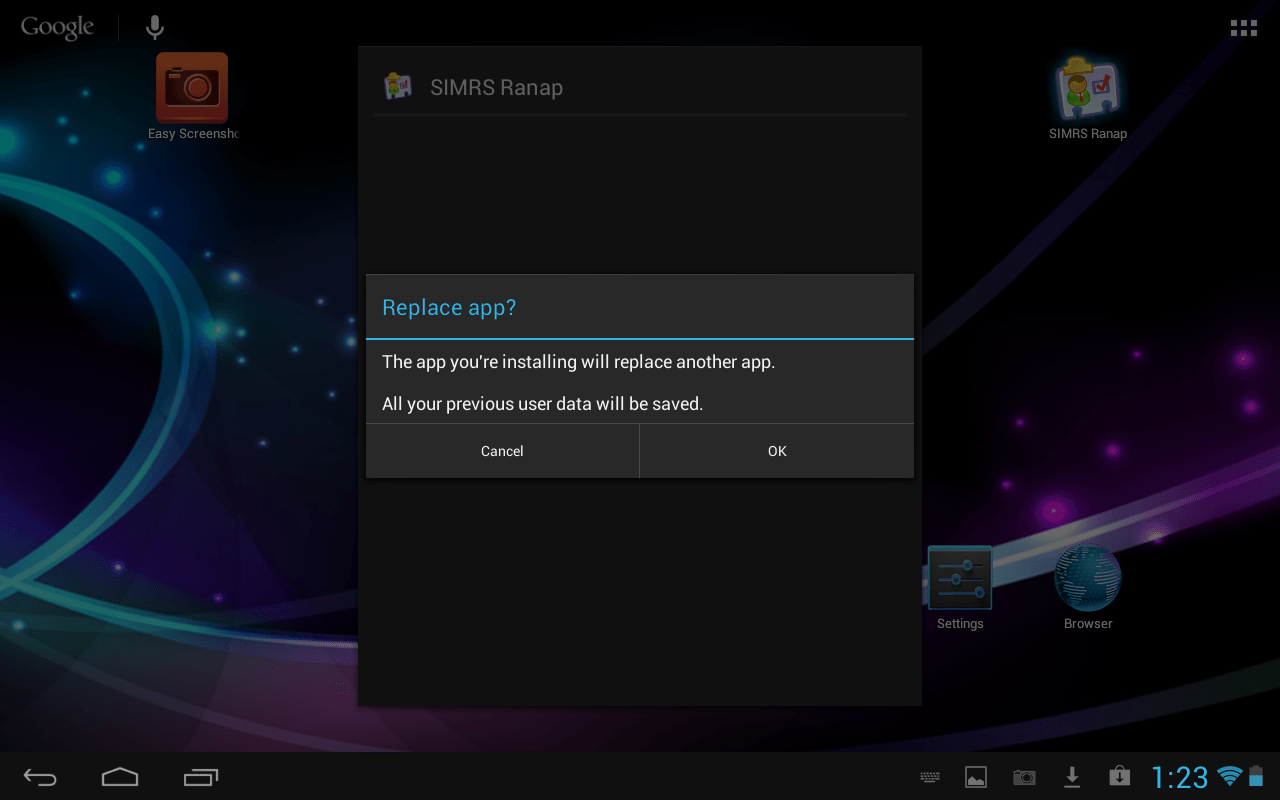Screen dimensions: 1280x800
Task: Open the all apps grid
Action: coord(1243,27)
